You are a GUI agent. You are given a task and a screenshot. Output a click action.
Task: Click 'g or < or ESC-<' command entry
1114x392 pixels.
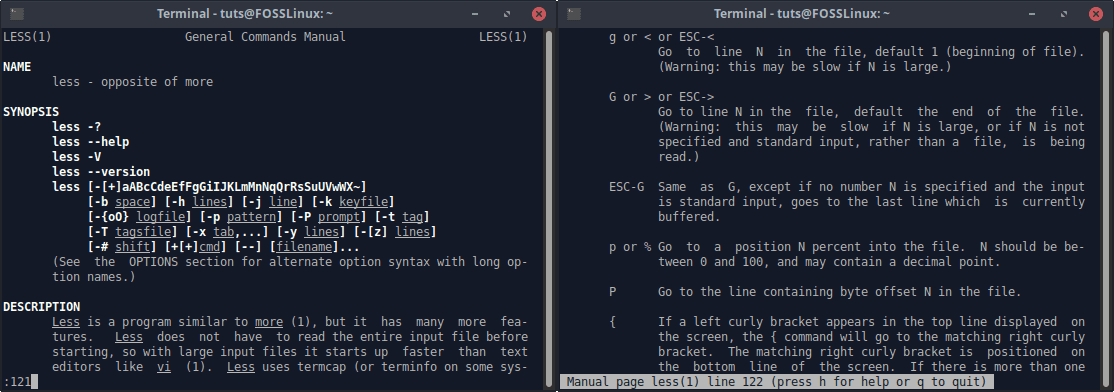tap(661, 36)
